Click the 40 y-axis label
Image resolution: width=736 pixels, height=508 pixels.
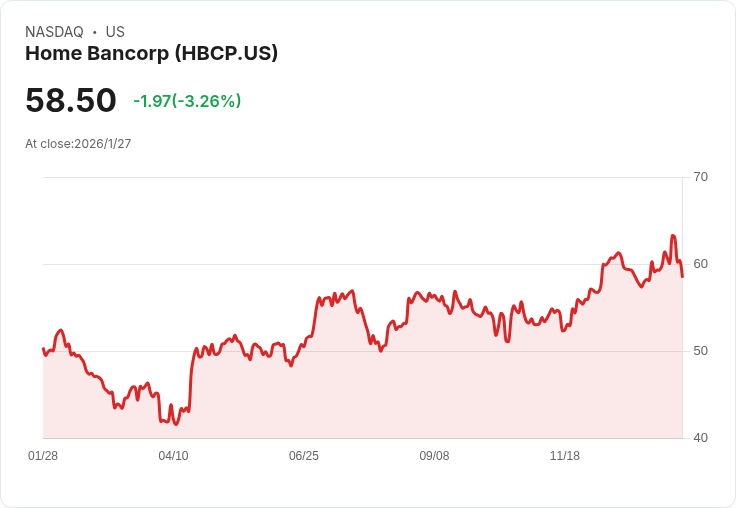coord(700,438)
